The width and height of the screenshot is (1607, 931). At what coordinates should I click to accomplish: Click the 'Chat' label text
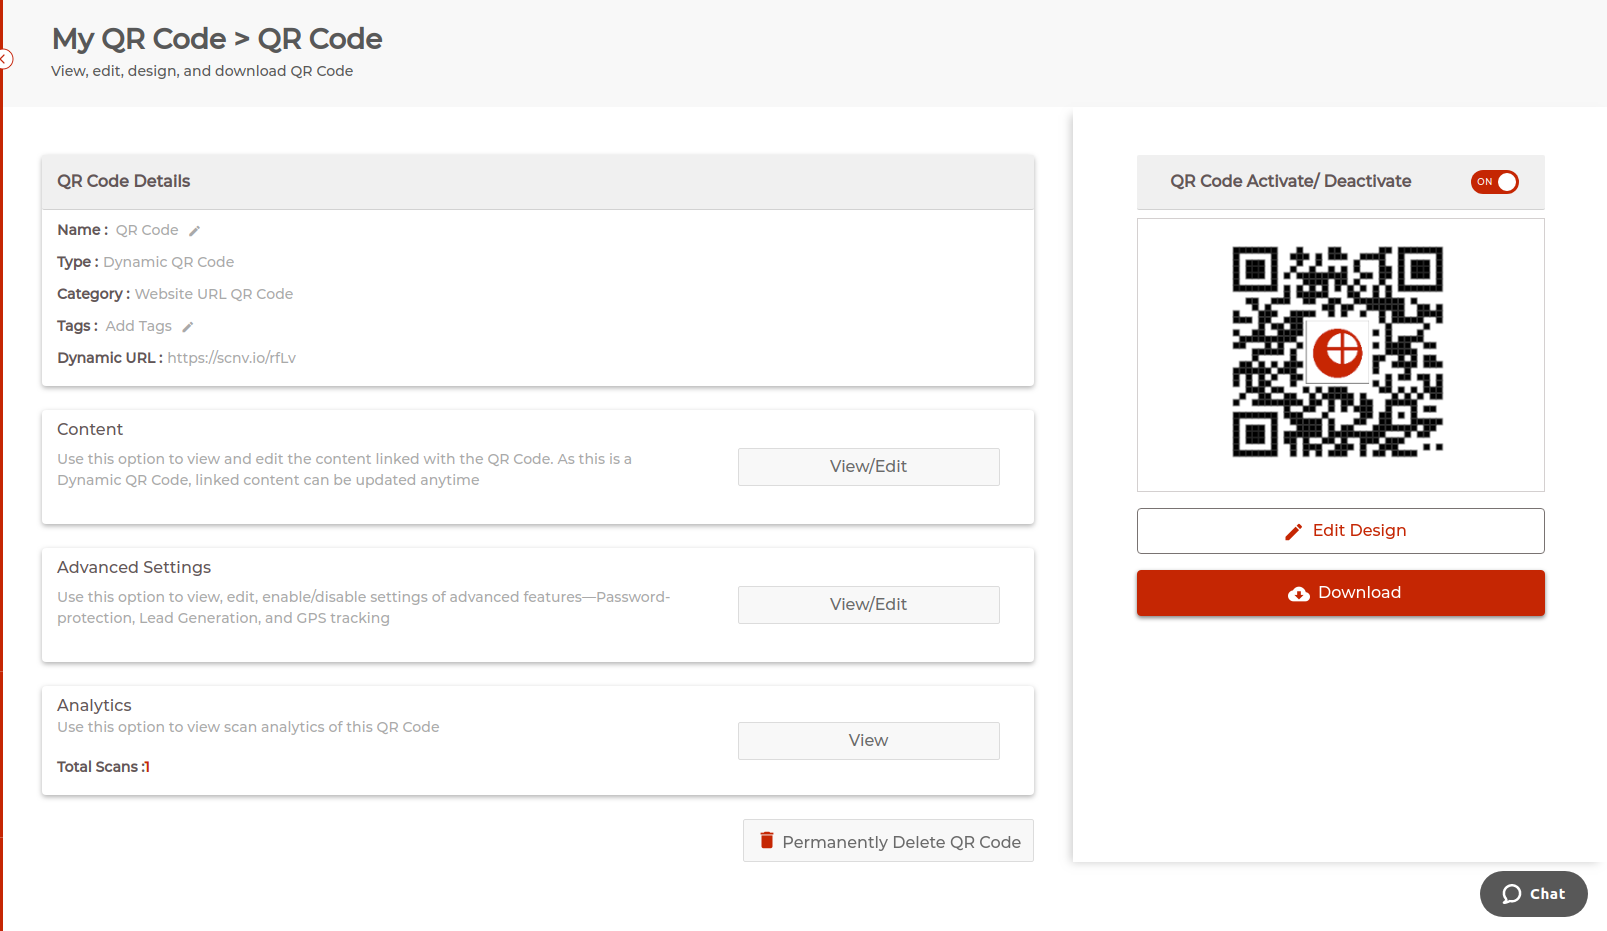pos(1548,894)
